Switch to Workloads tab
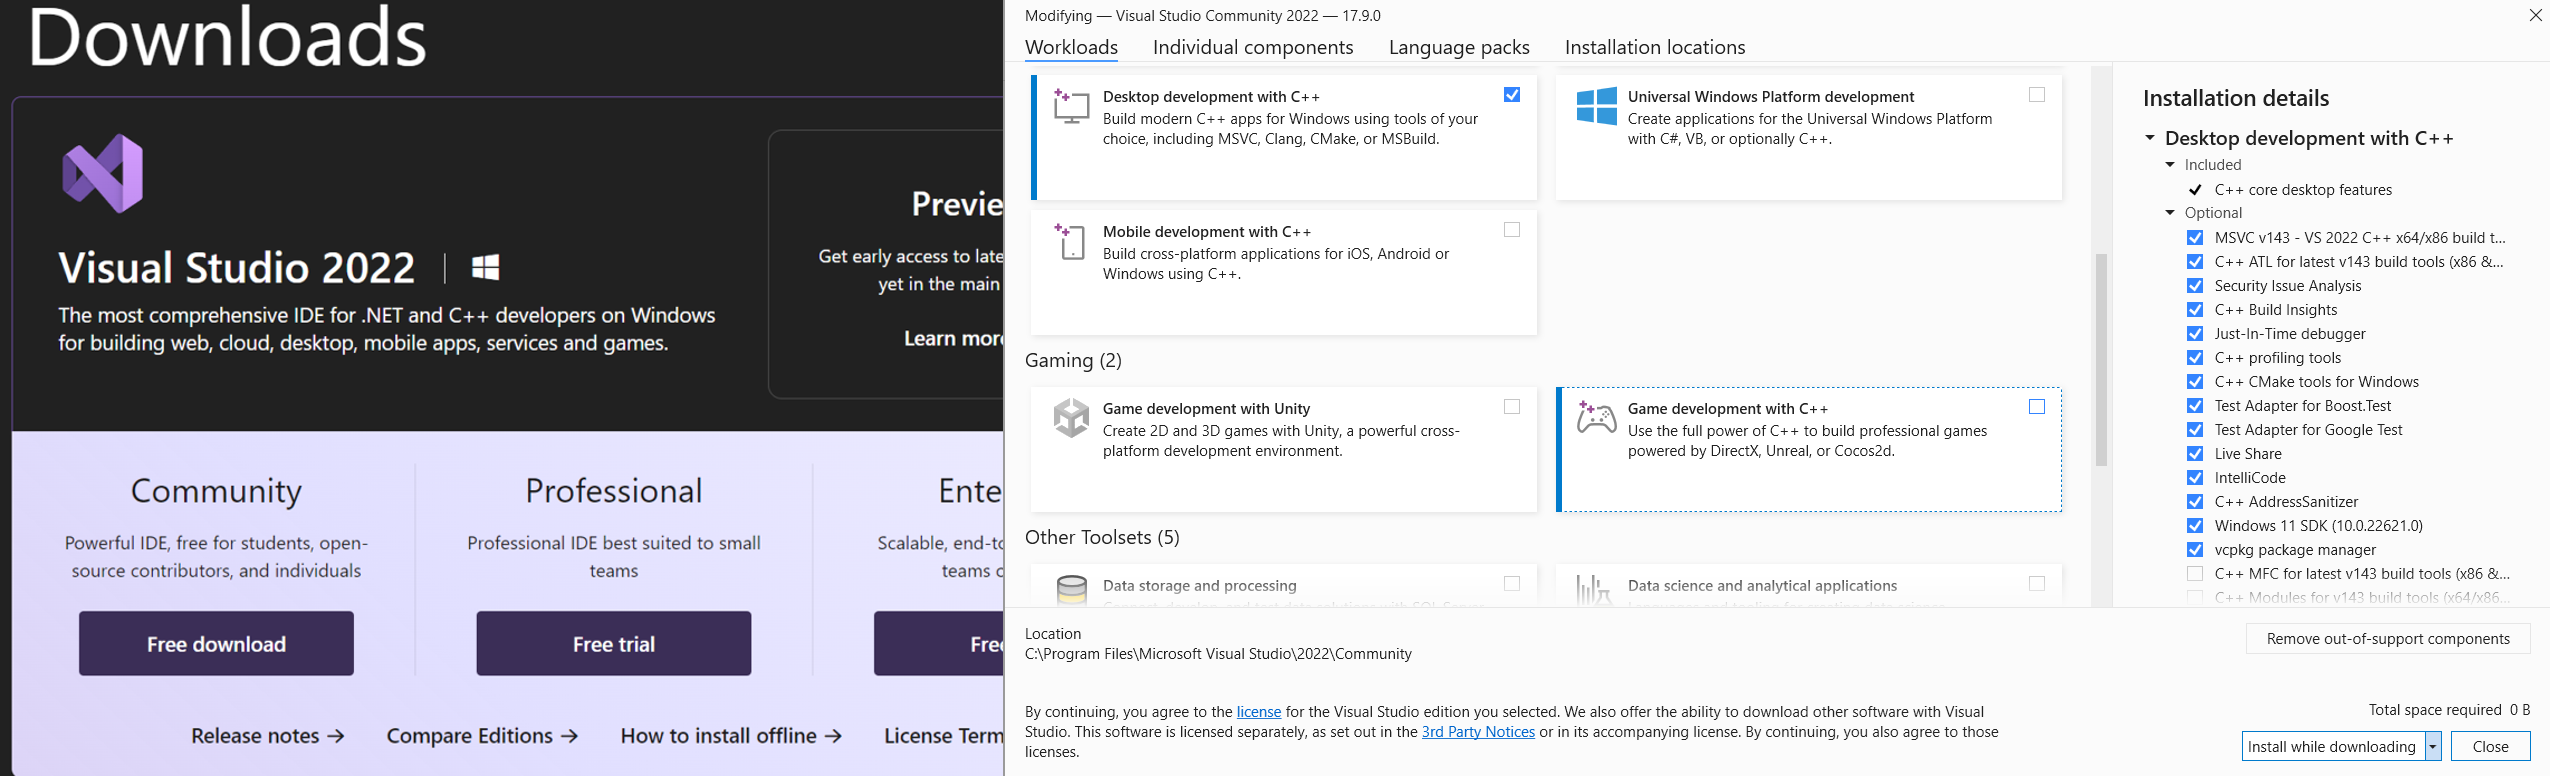The width and height of the screenshot is (2550, 776). (x=1071, y=47)
